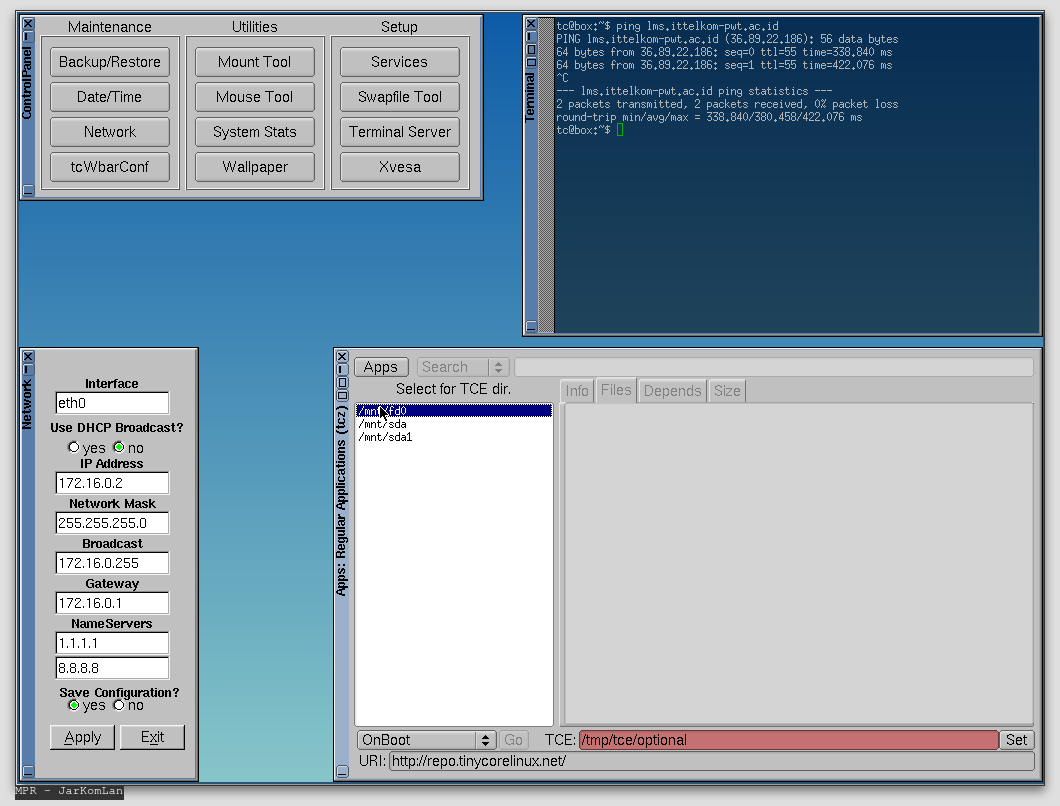Open the Date/Time settings tool

pos(109,96)
